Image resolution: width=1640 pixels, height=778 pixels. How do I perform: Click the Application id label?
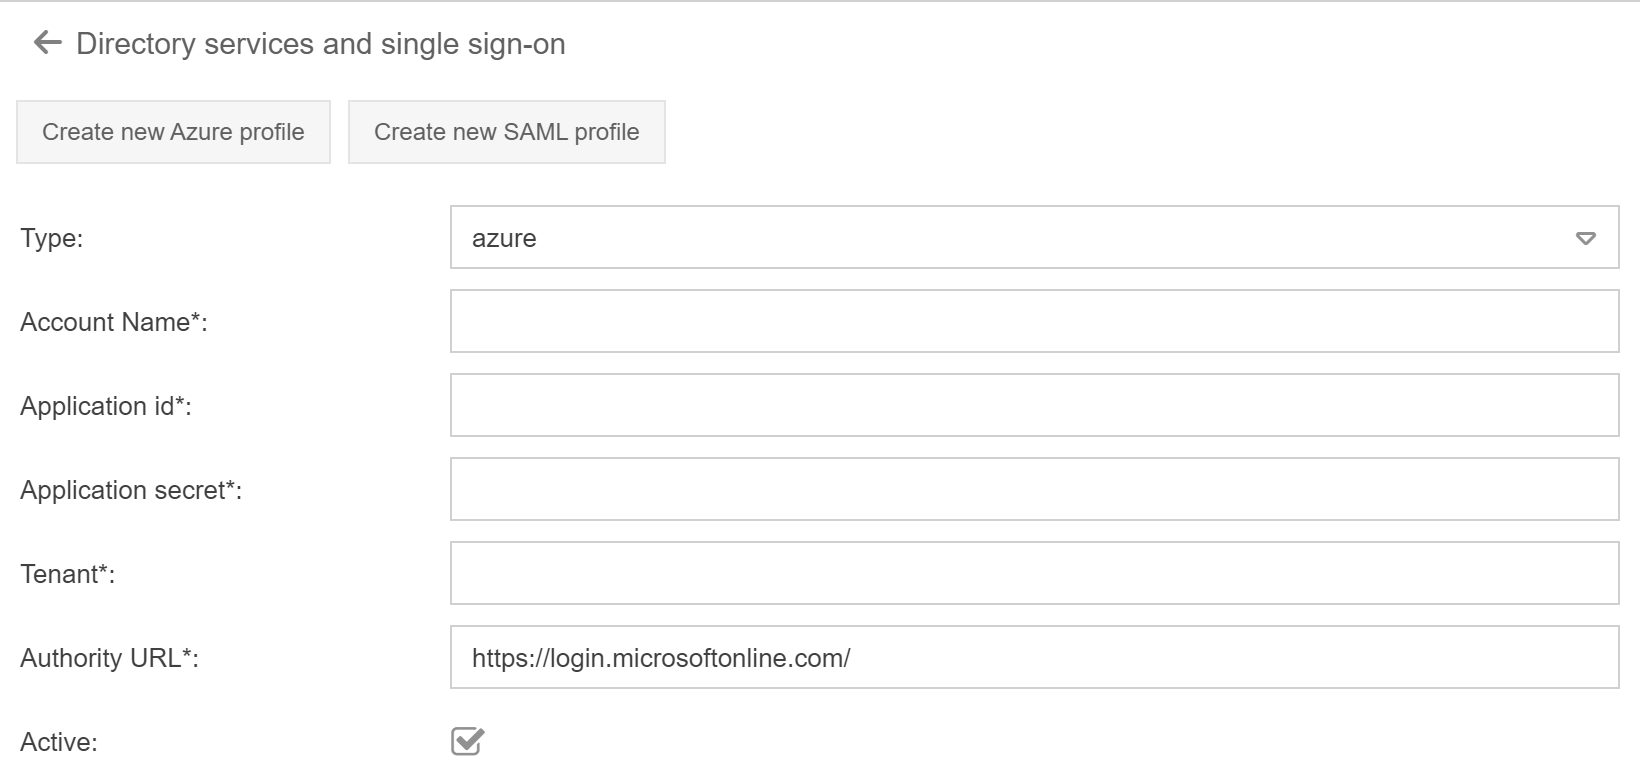[x=105, y=406]
